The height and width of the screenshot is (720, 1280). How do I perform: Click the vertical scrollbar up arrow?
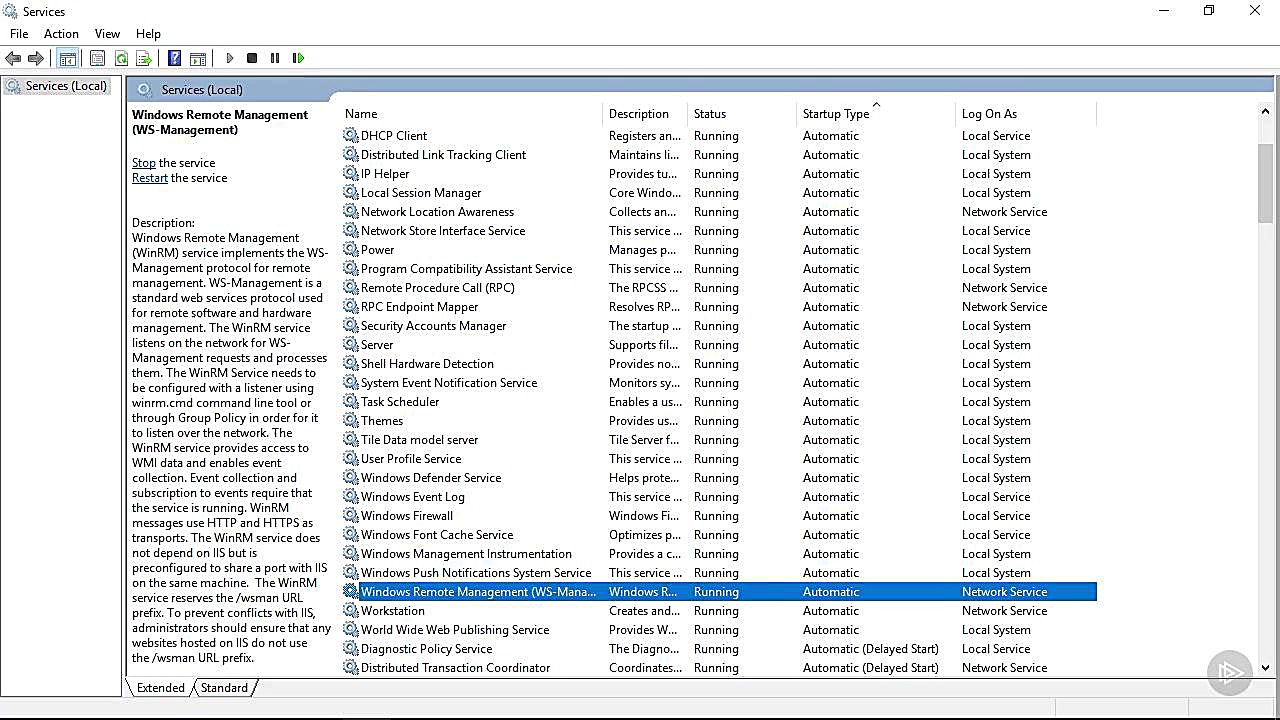tap(1265, 112)
